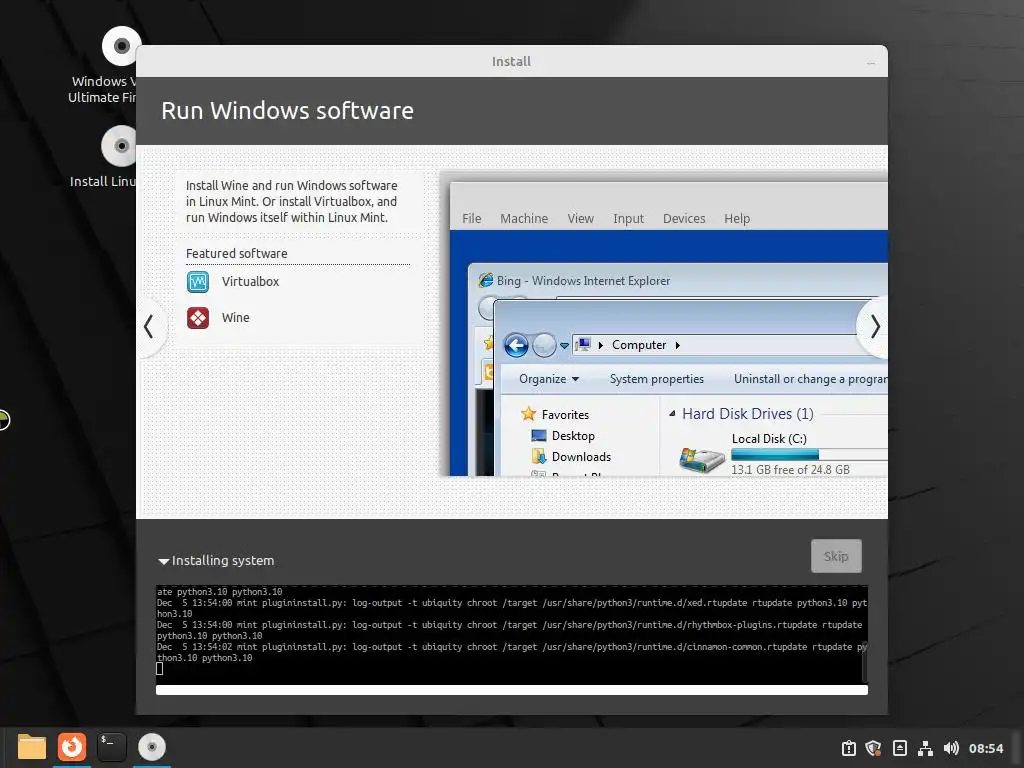Click Input menu in the slideshow screenshot
Viewport: 1024px width, 768px height.
(628, 219)
